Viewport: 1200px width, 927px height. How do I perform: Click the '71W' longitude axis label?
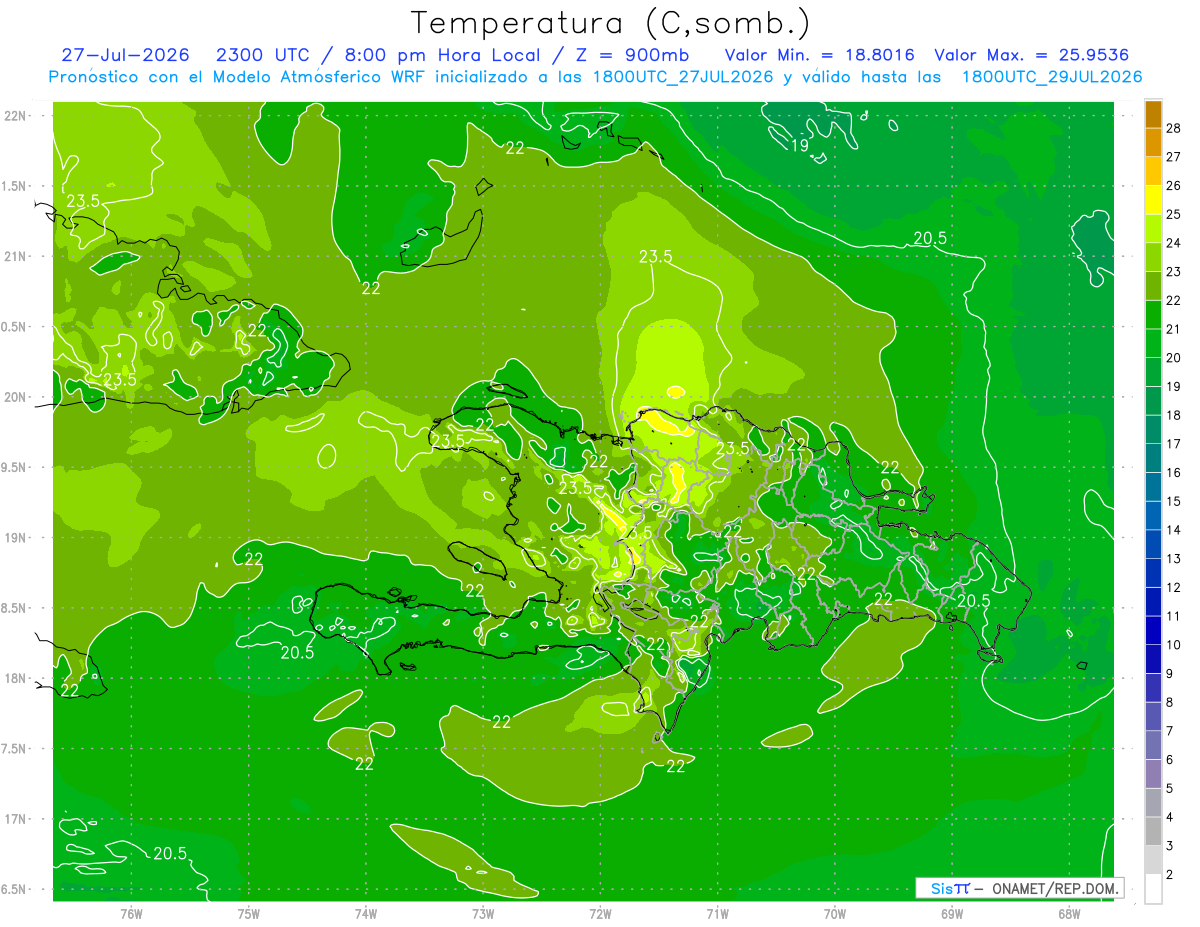coord(717,913)
